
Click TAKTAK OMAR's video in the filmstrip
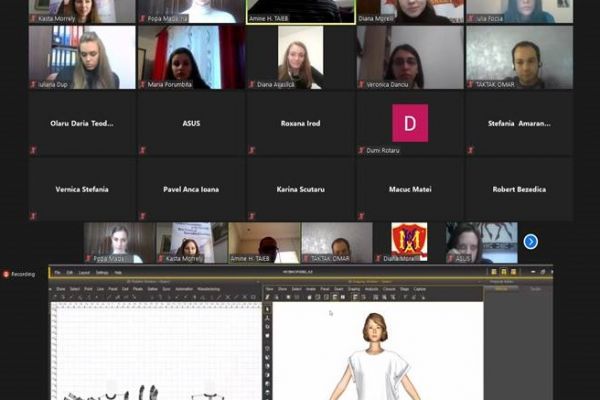pyautogui.click(x=337, y=242)
